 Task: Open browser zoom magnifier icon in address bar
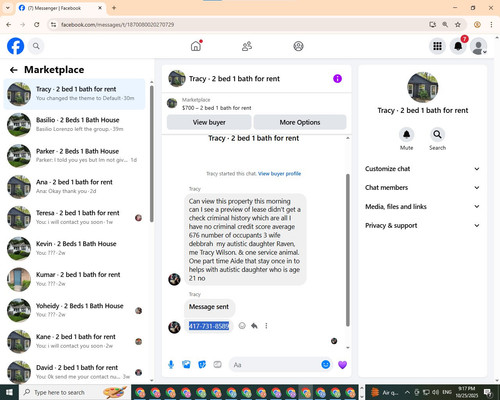445,25
